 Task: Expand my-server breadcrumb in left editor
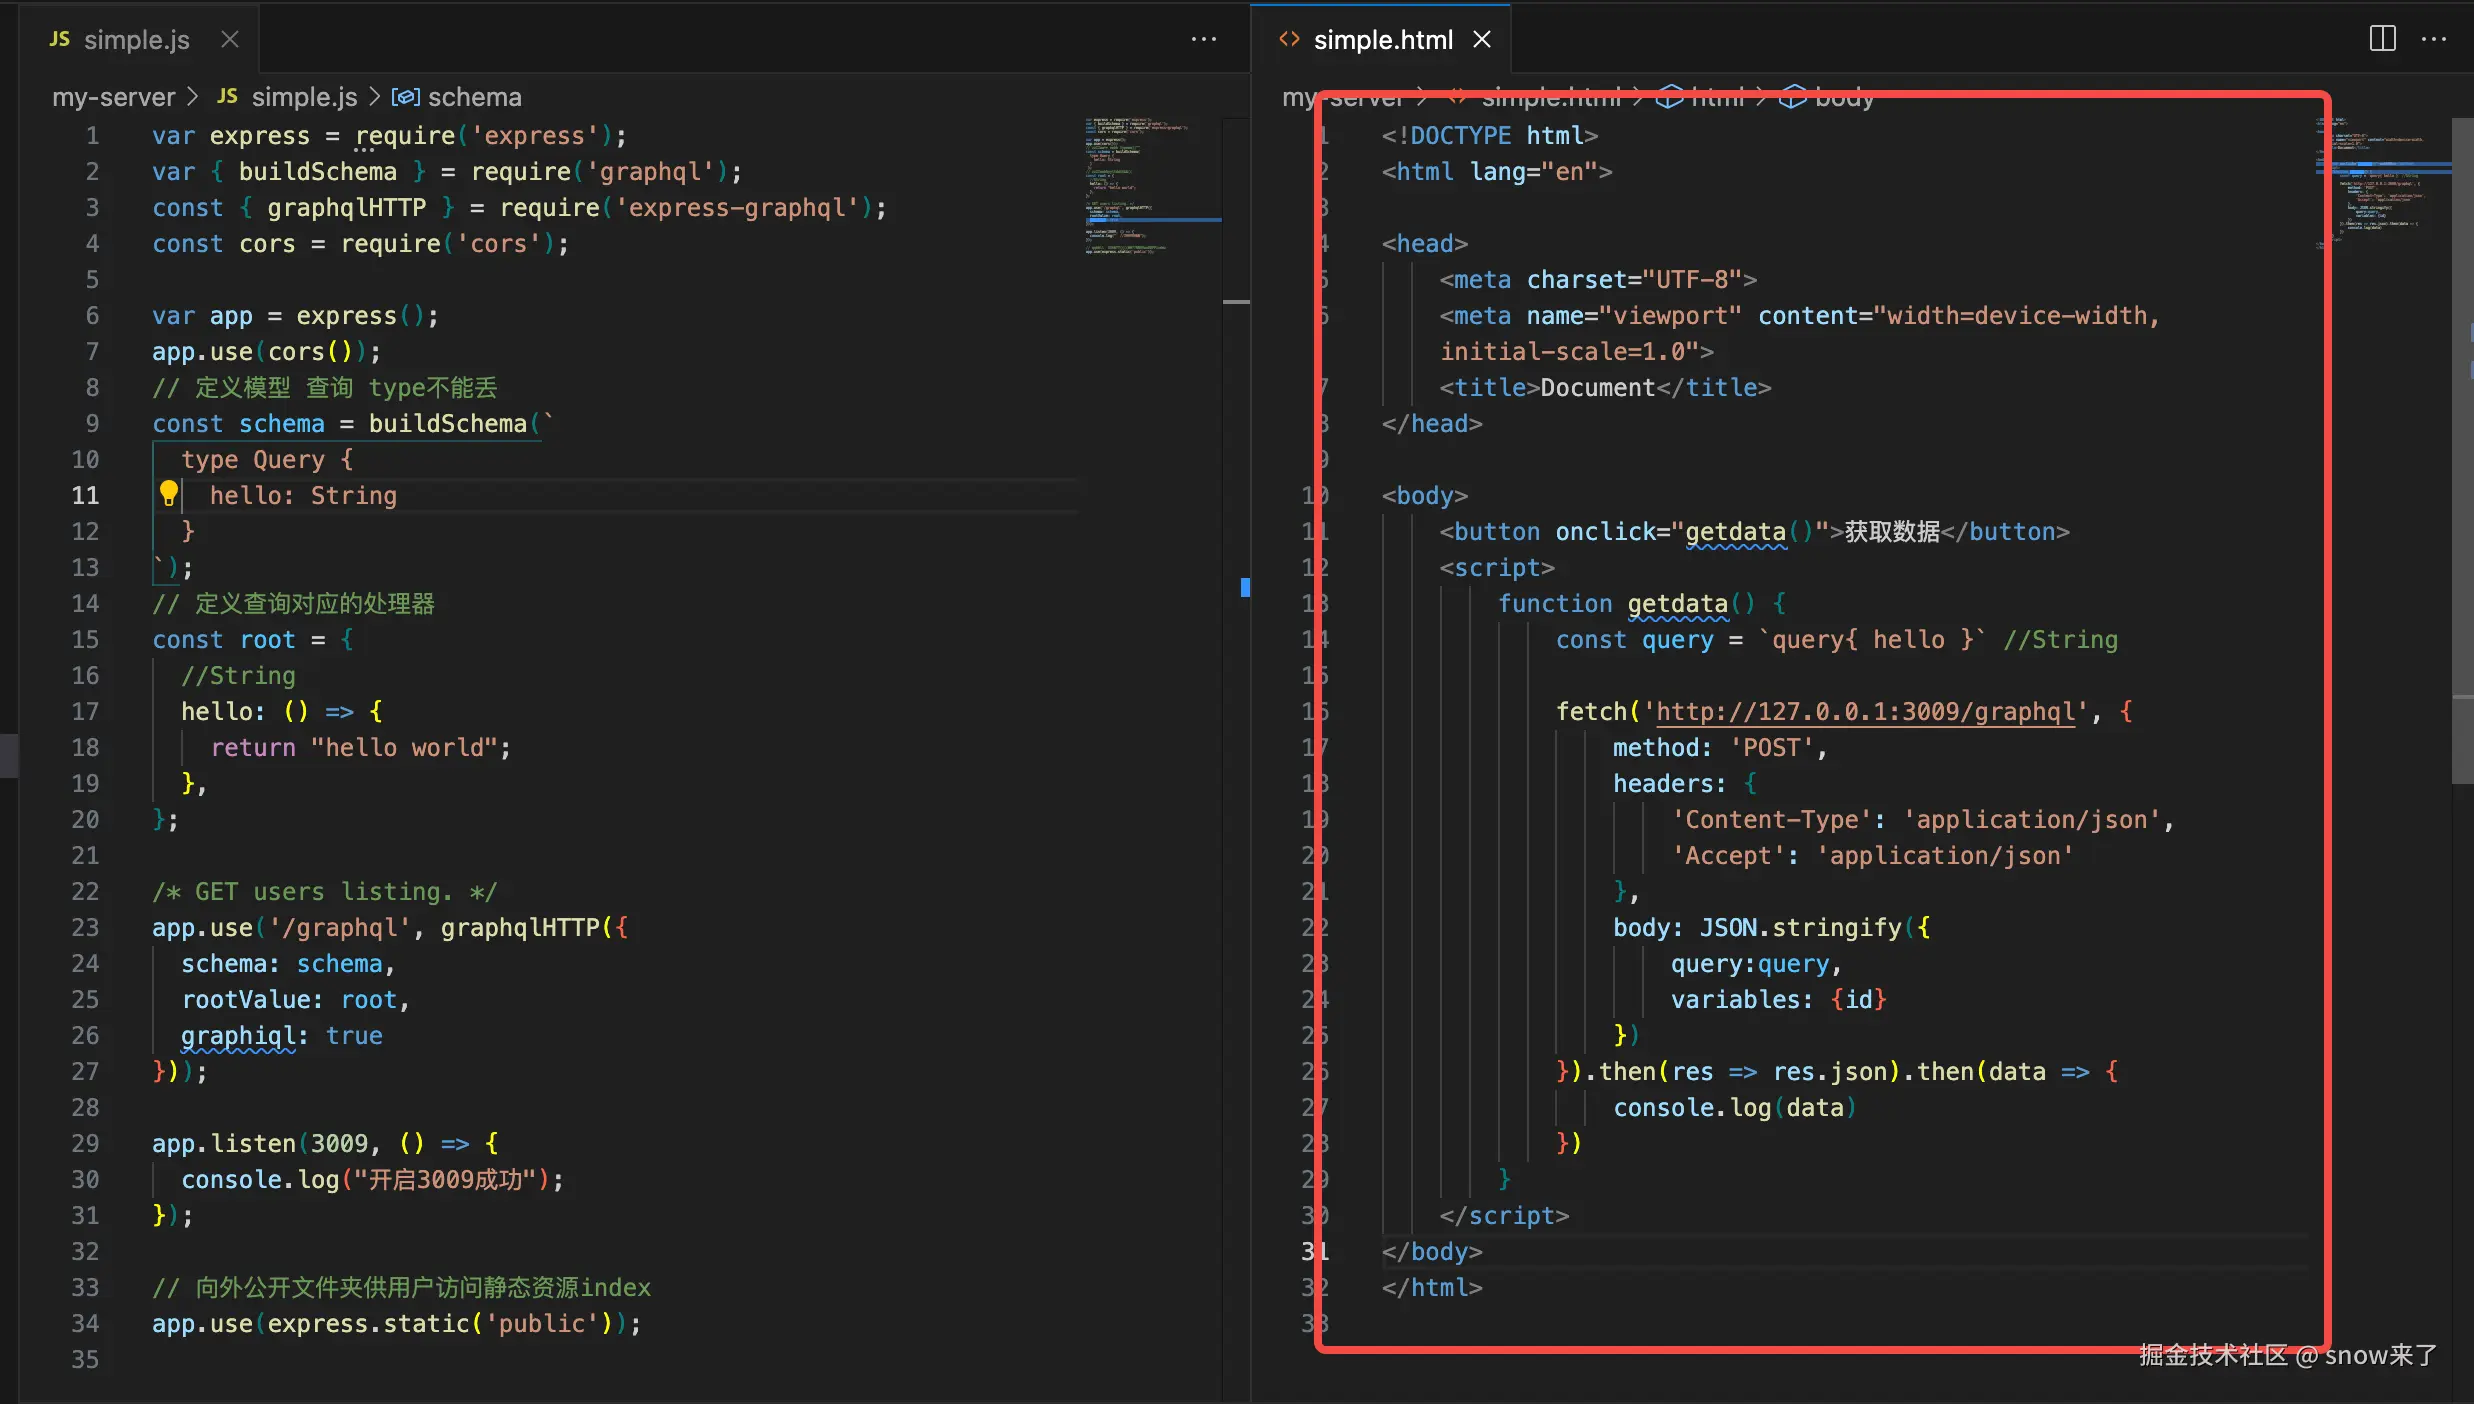(x=113, y=97)
